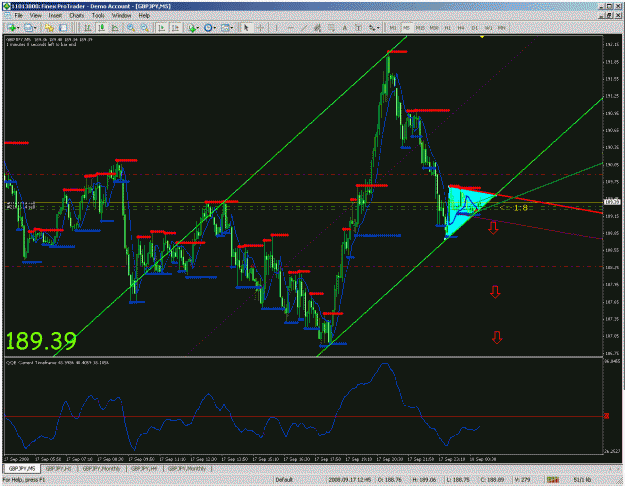Open the Navigator favorites star icon
Screen dimensions: 625x486
coord(49,28)
